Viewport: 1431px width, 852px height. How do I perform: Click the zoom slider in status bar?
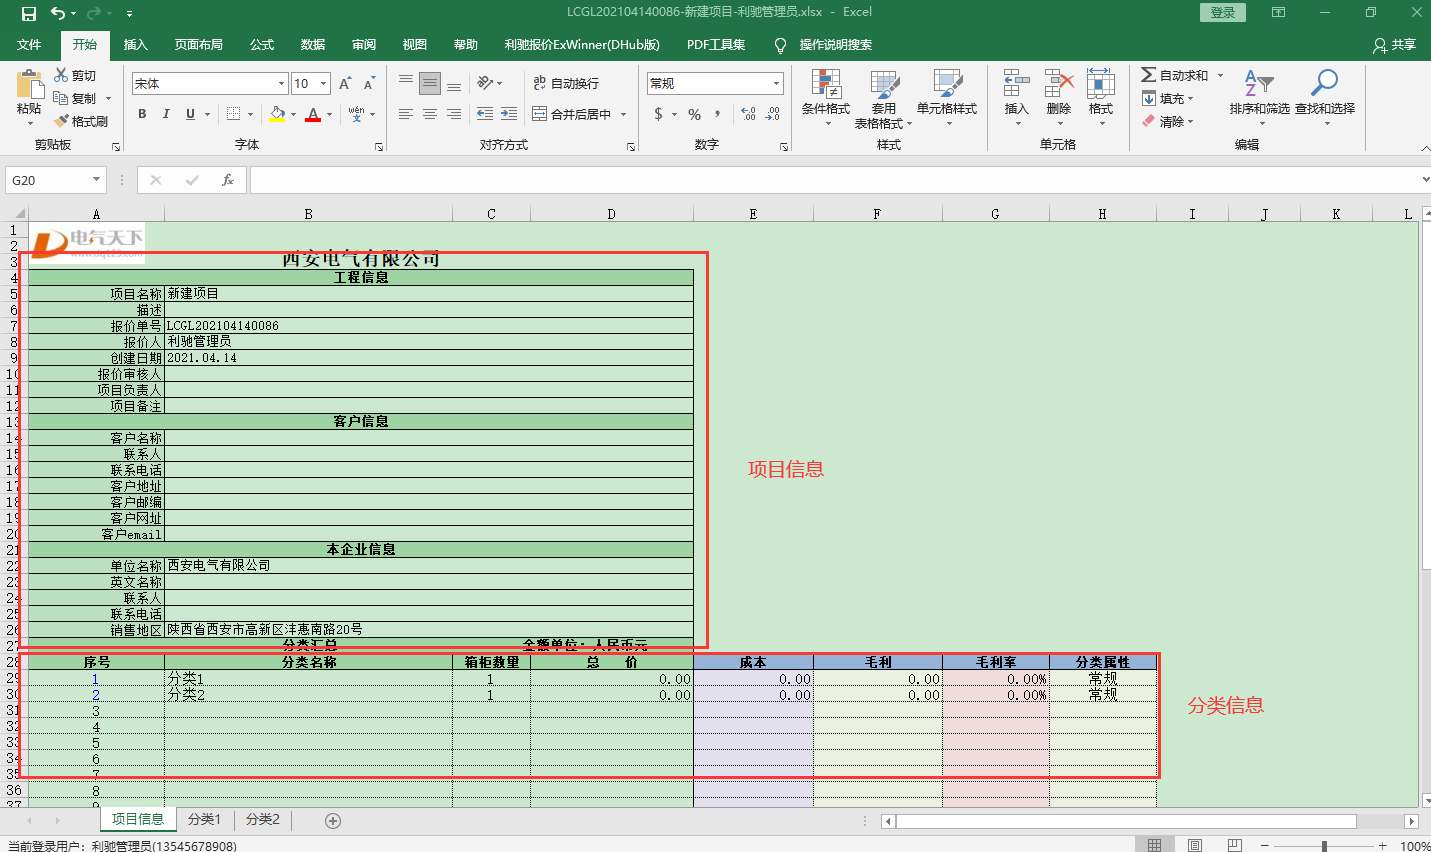click(x=1324, y=846)
